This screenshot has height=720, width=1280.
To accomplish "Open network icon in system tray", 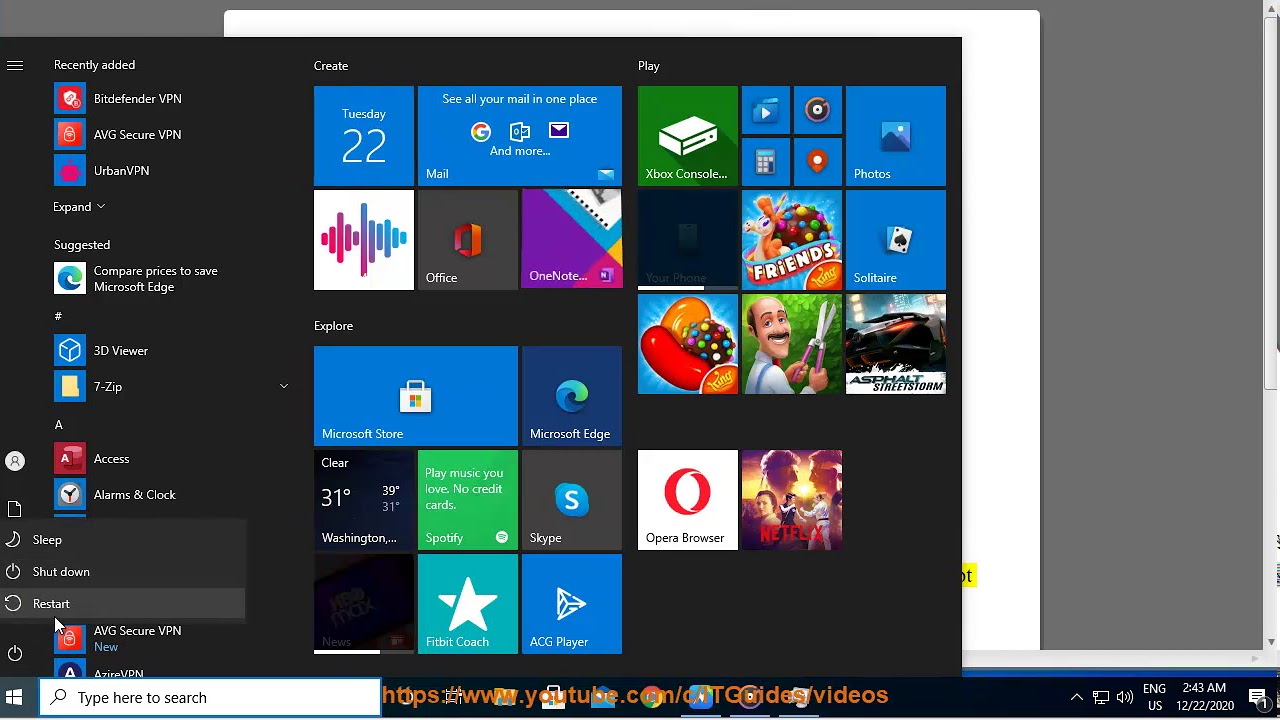I will (1100, 698).
